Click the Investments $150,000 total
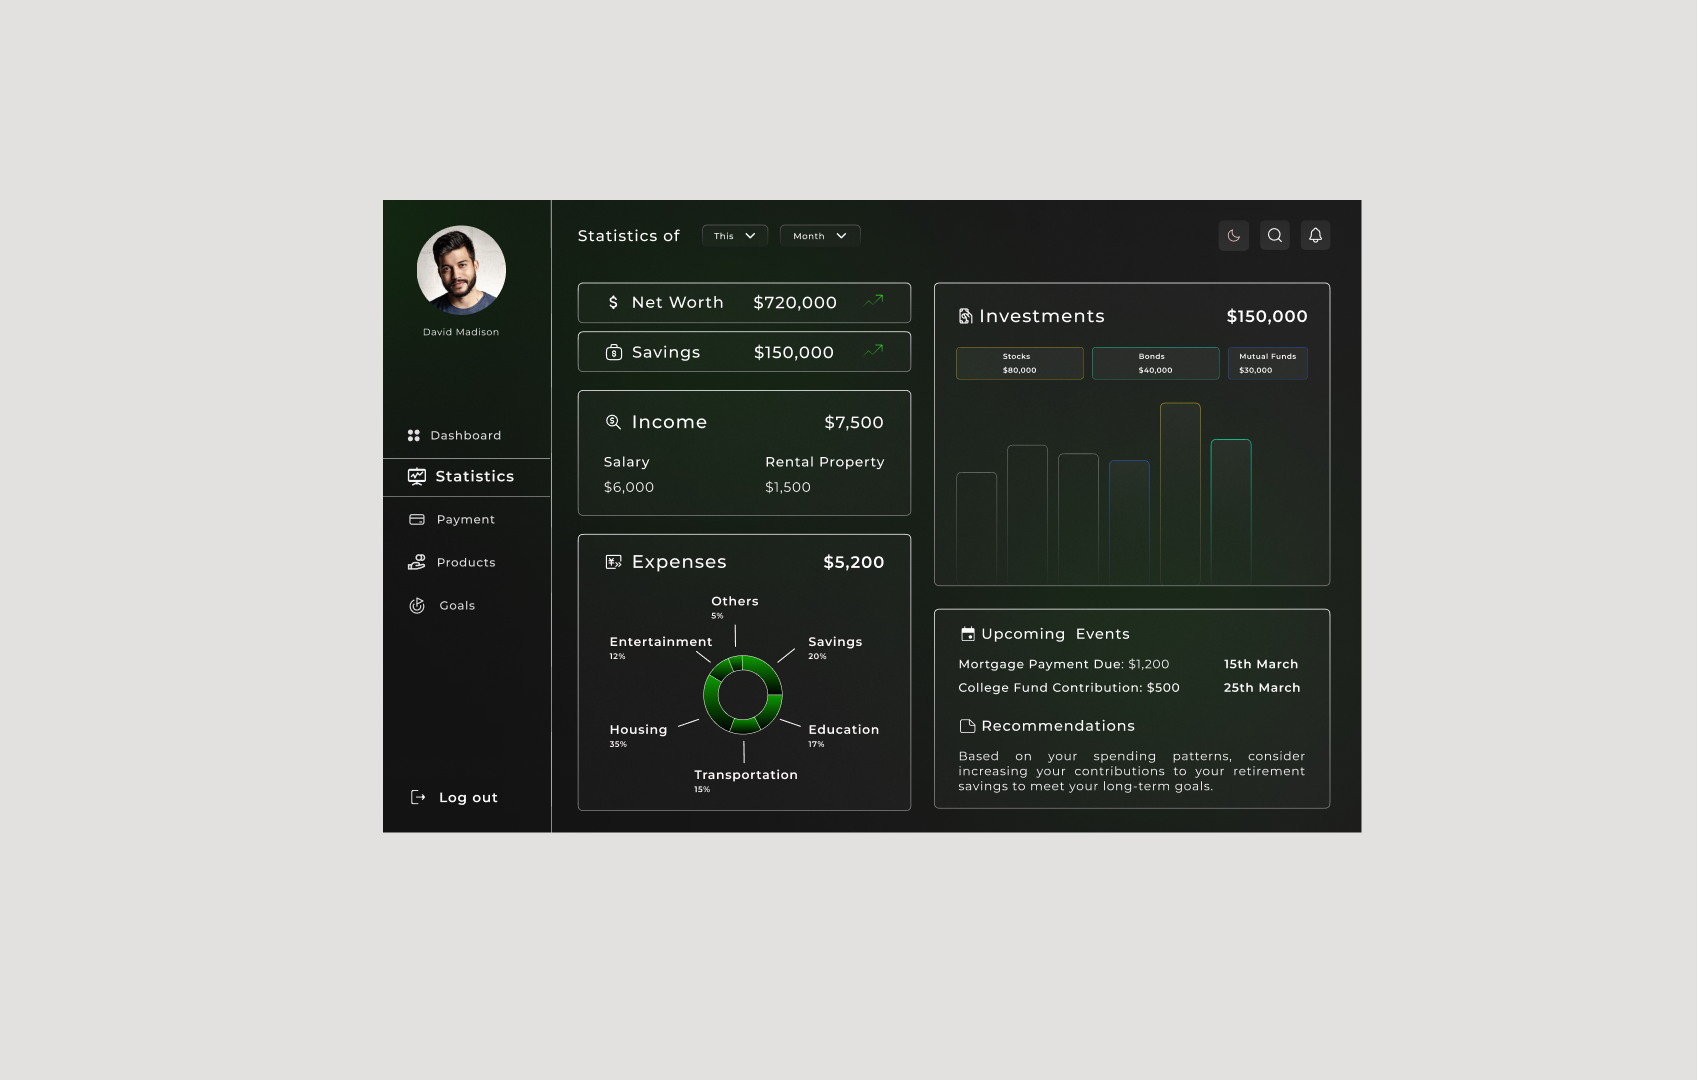 1267,317
